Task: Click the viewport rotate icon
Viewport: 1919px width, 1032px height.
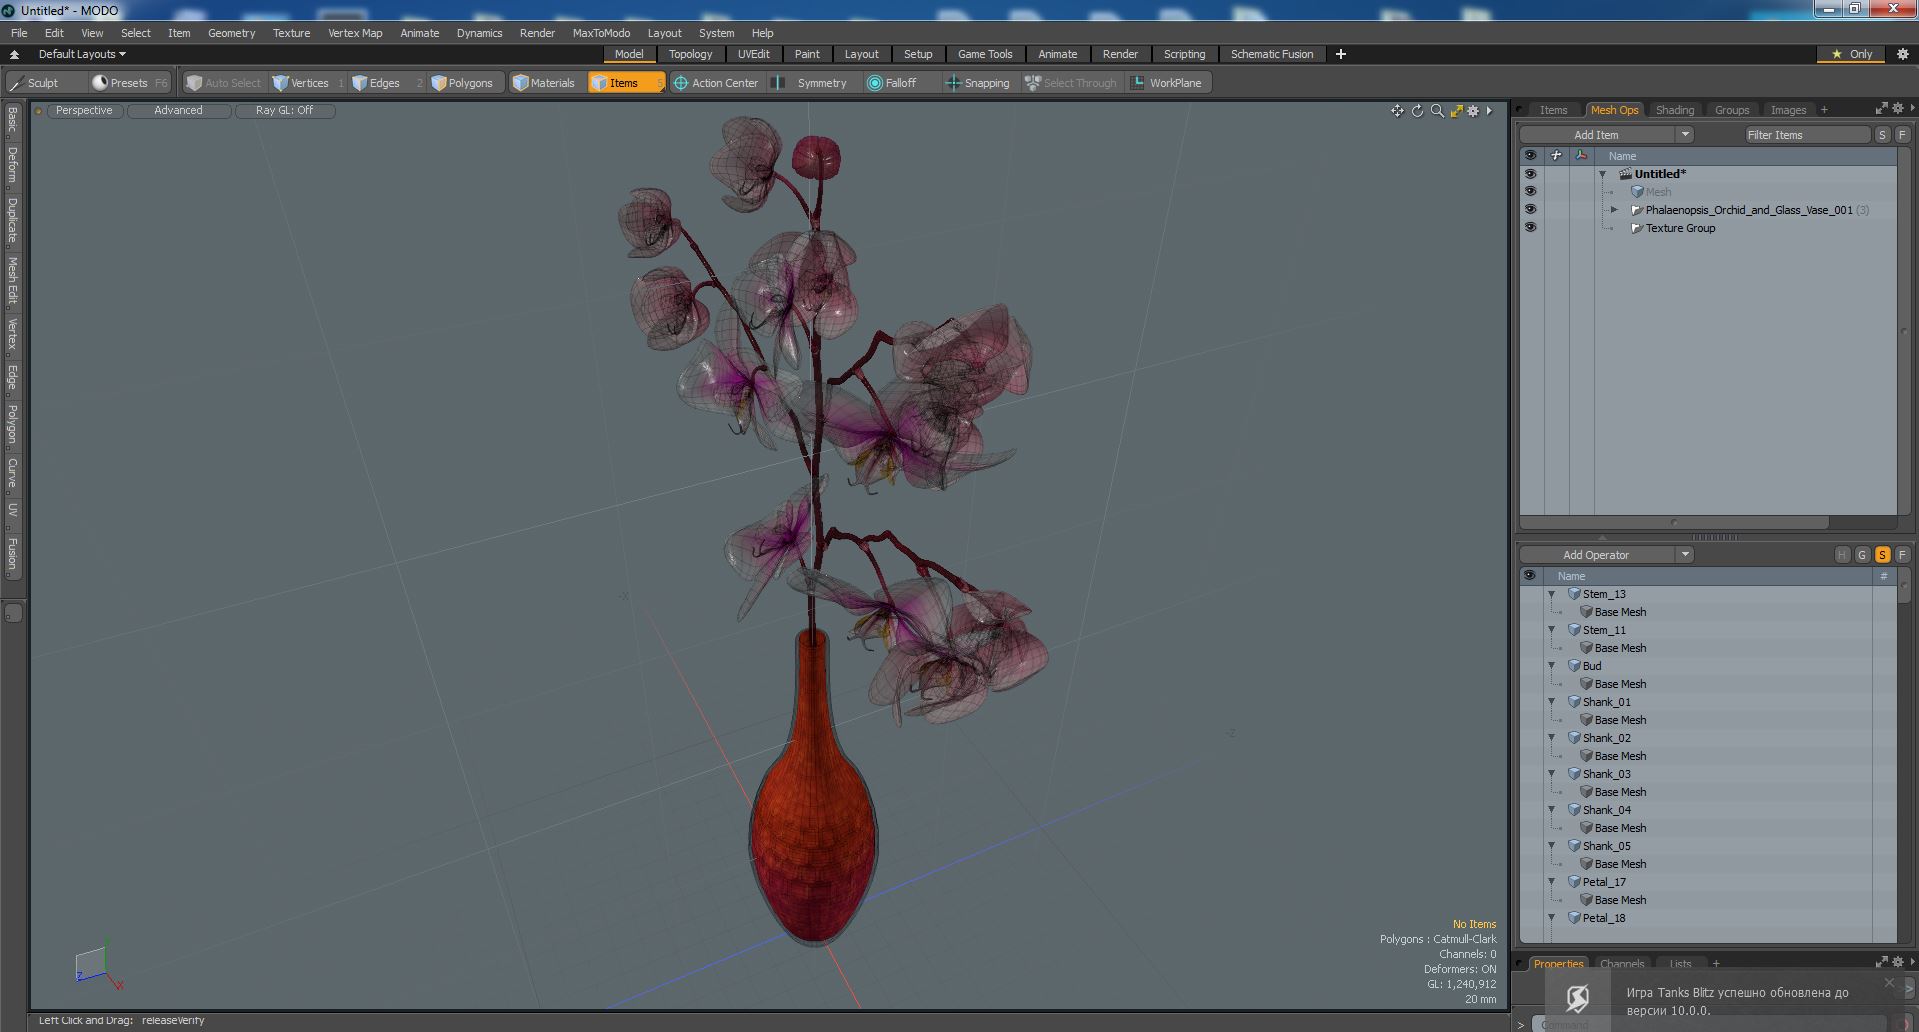Action: click(x=1417, y=111)
